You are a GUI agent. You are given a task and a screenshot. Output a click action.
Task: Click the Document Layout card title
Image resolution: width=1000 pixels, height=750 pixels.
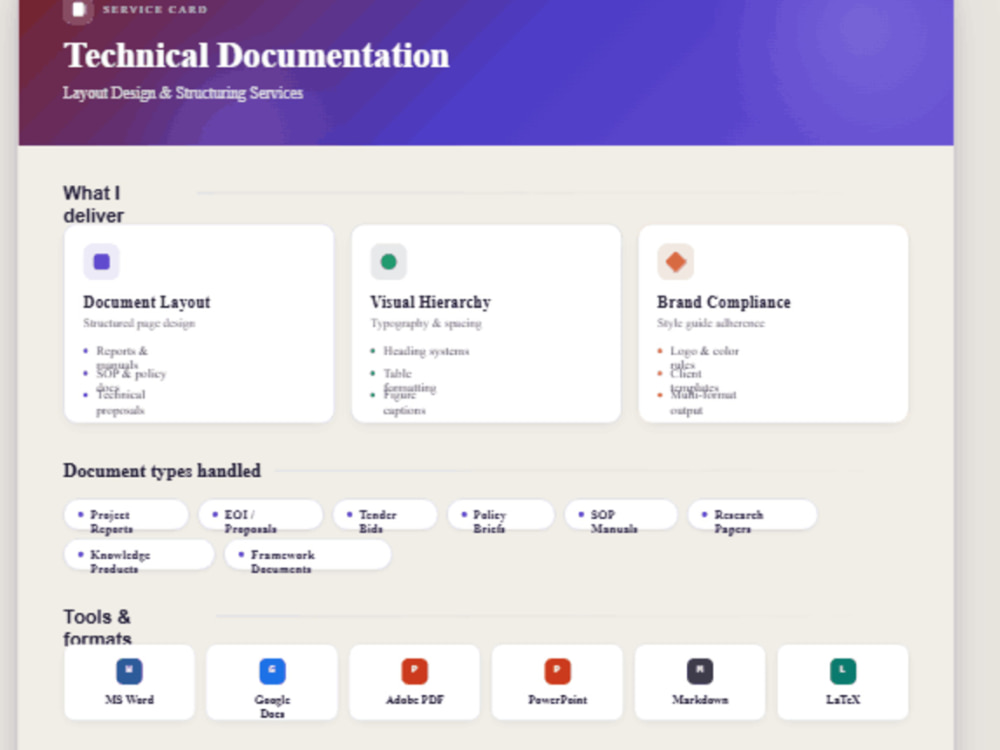coord(147,302)
